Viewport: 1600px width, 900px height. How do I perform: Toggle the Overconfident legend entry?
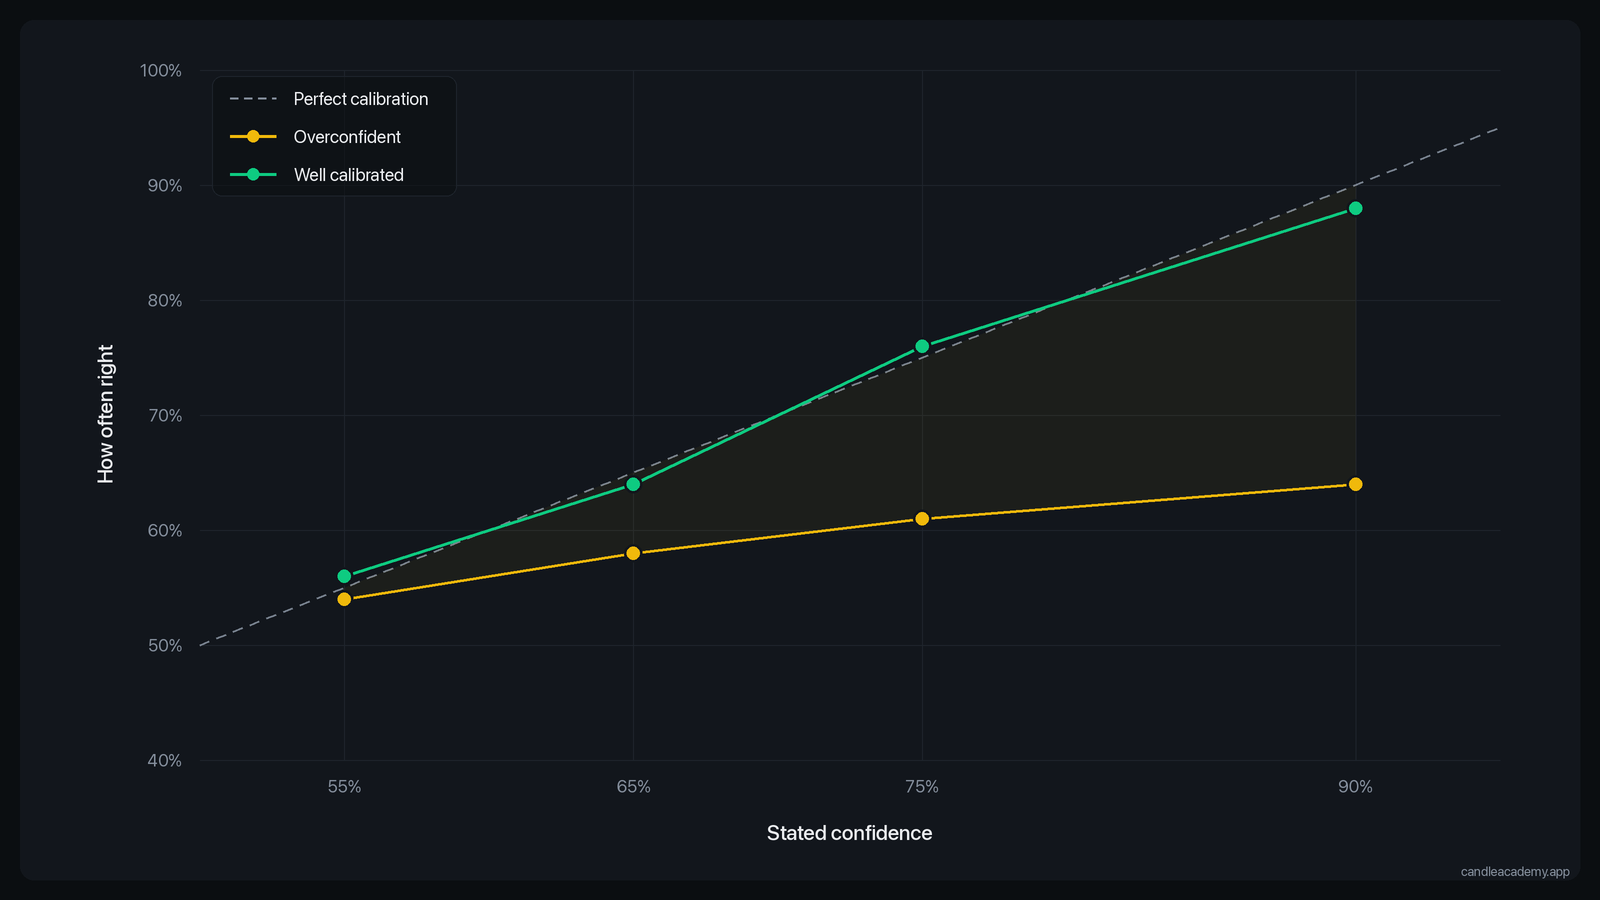[315, 137]
